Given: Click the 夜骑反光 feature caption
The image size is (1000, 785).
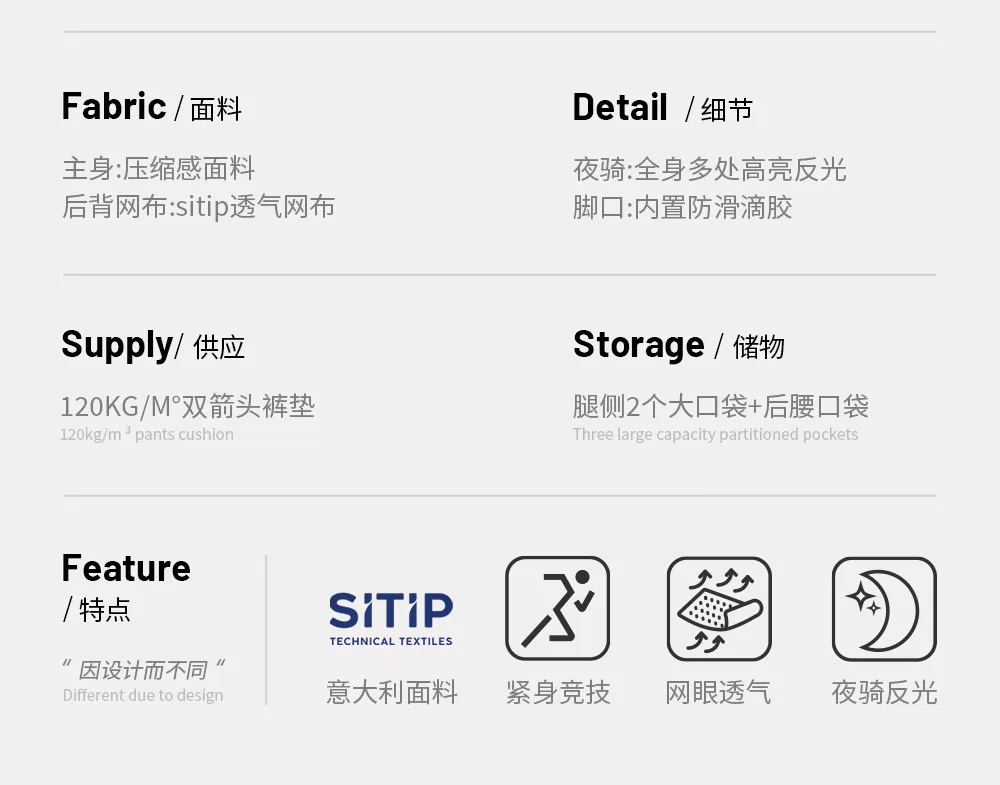Looking at the screenshot, I should (884, 692).
